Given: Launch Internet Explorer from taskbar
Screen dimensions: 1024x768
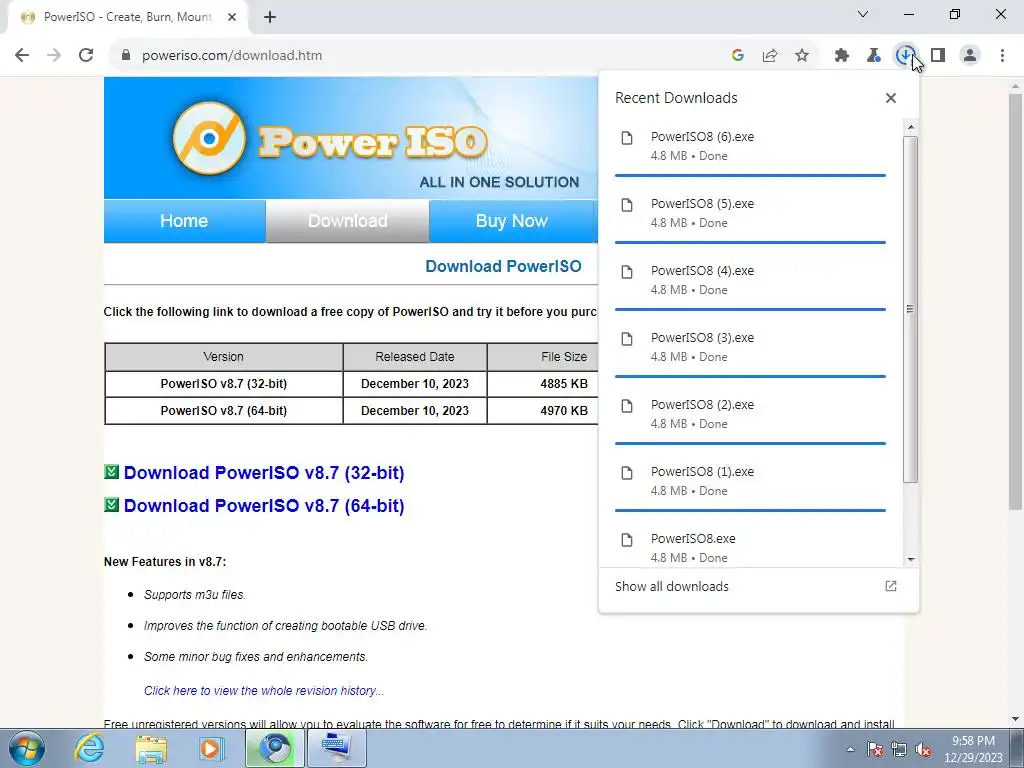Looking at the screenshot, I should [x=89, y=748].
